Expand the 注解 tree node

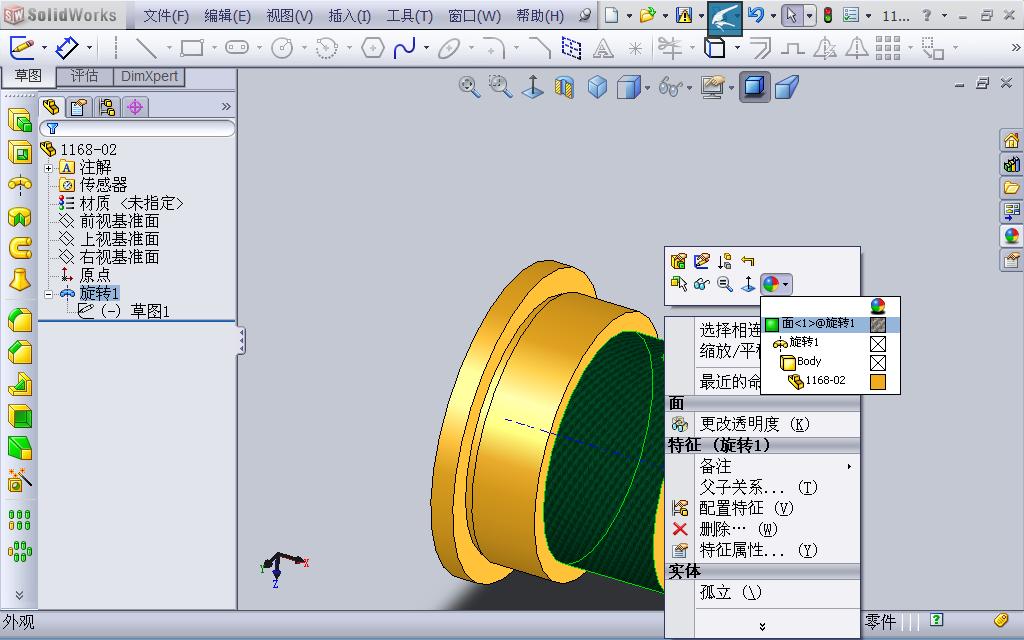48,168
